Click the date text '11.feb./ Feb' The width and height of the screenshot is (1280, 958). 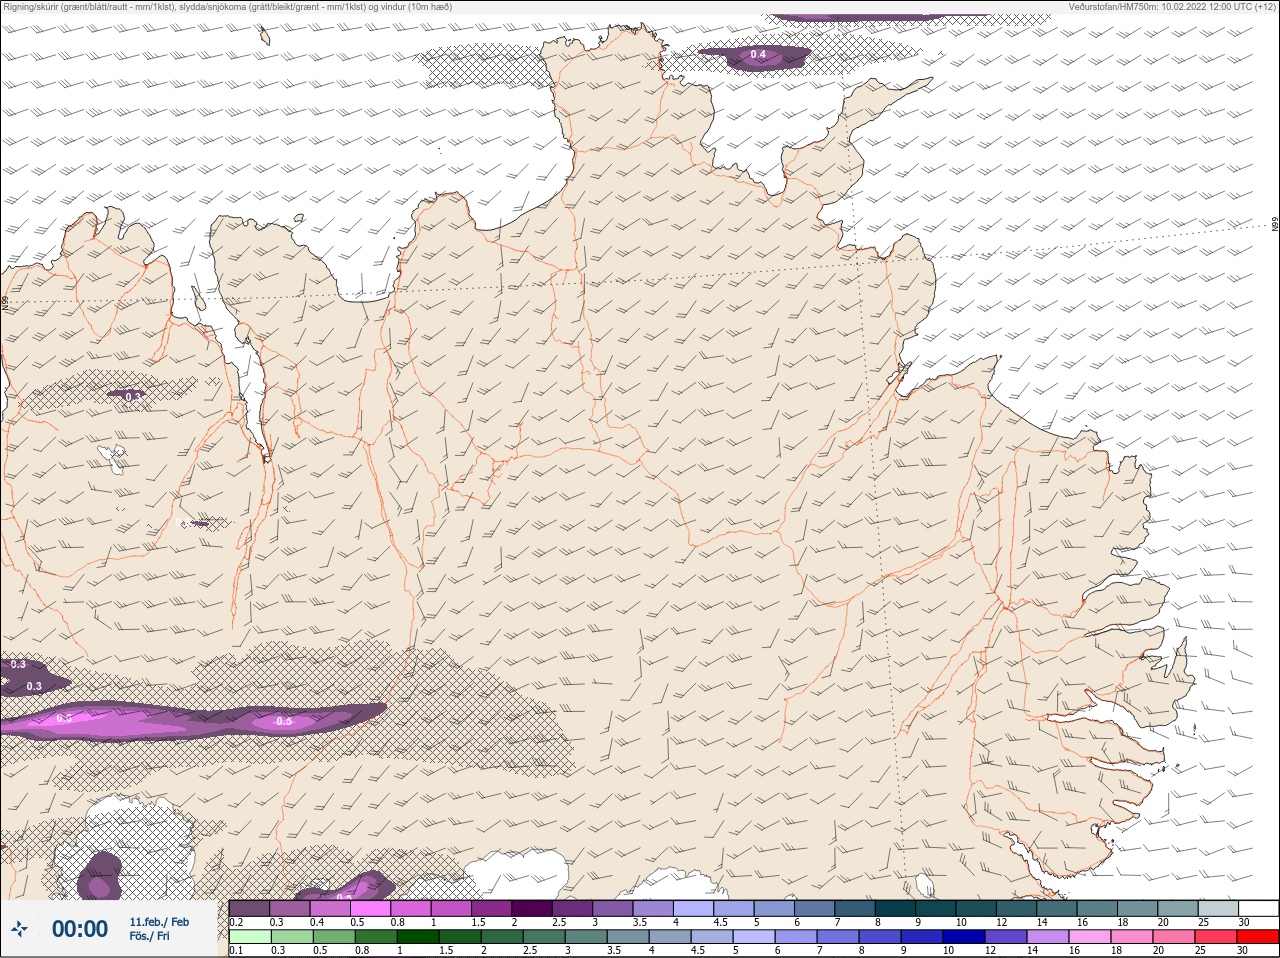pos(159,922)
